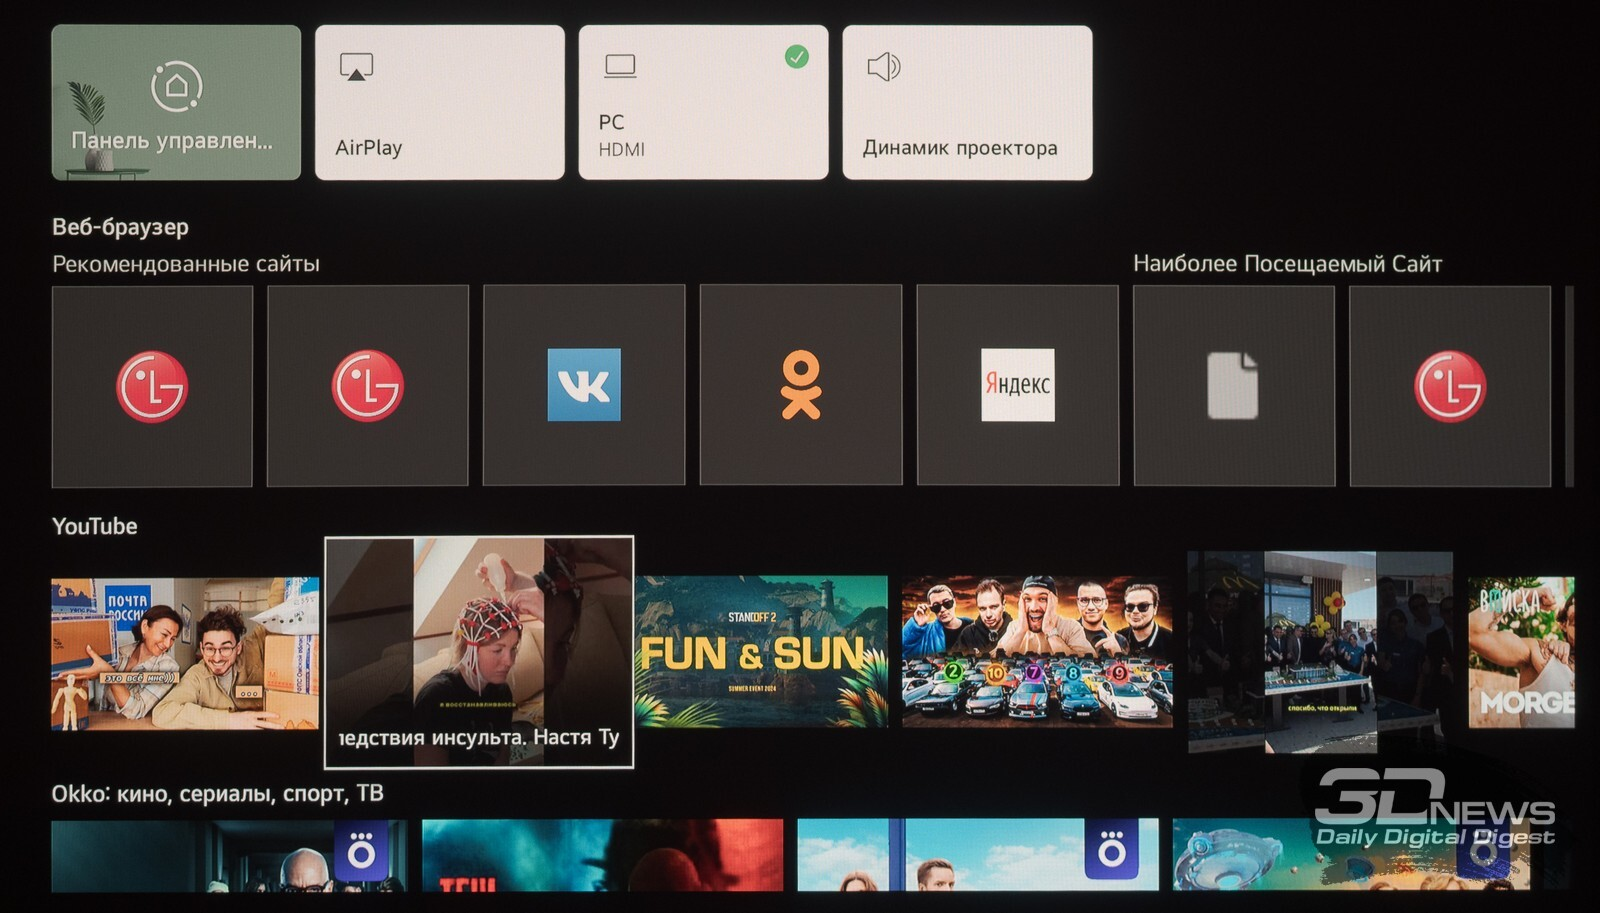The height and width of the screenshot is (913, 1600).
Task: Open the LG tile under Наиболее Посещаемый Сайт
Action: click(1450, 386)
